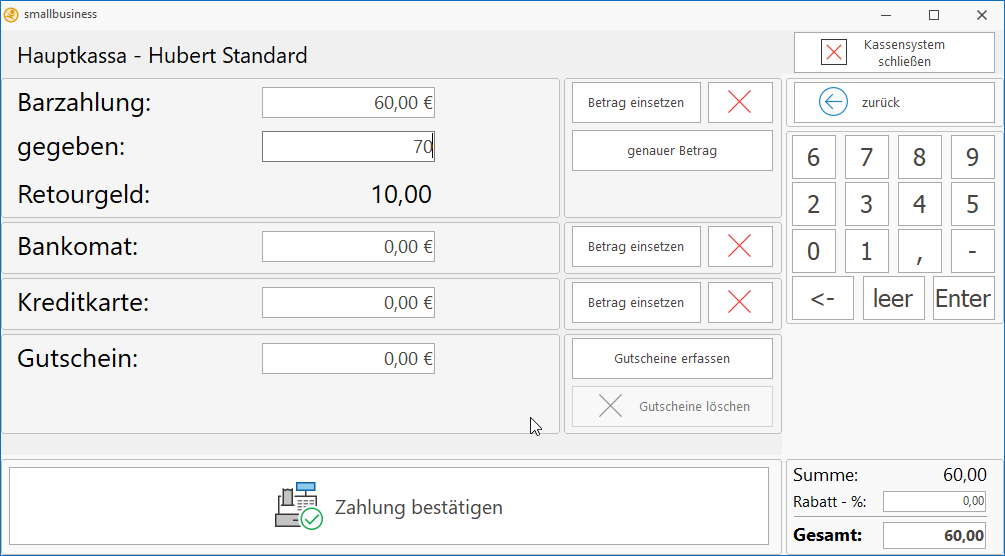Click Betrag einsetzen for Kreditkarte
The image size is (1005, 556).
point(636,302)
